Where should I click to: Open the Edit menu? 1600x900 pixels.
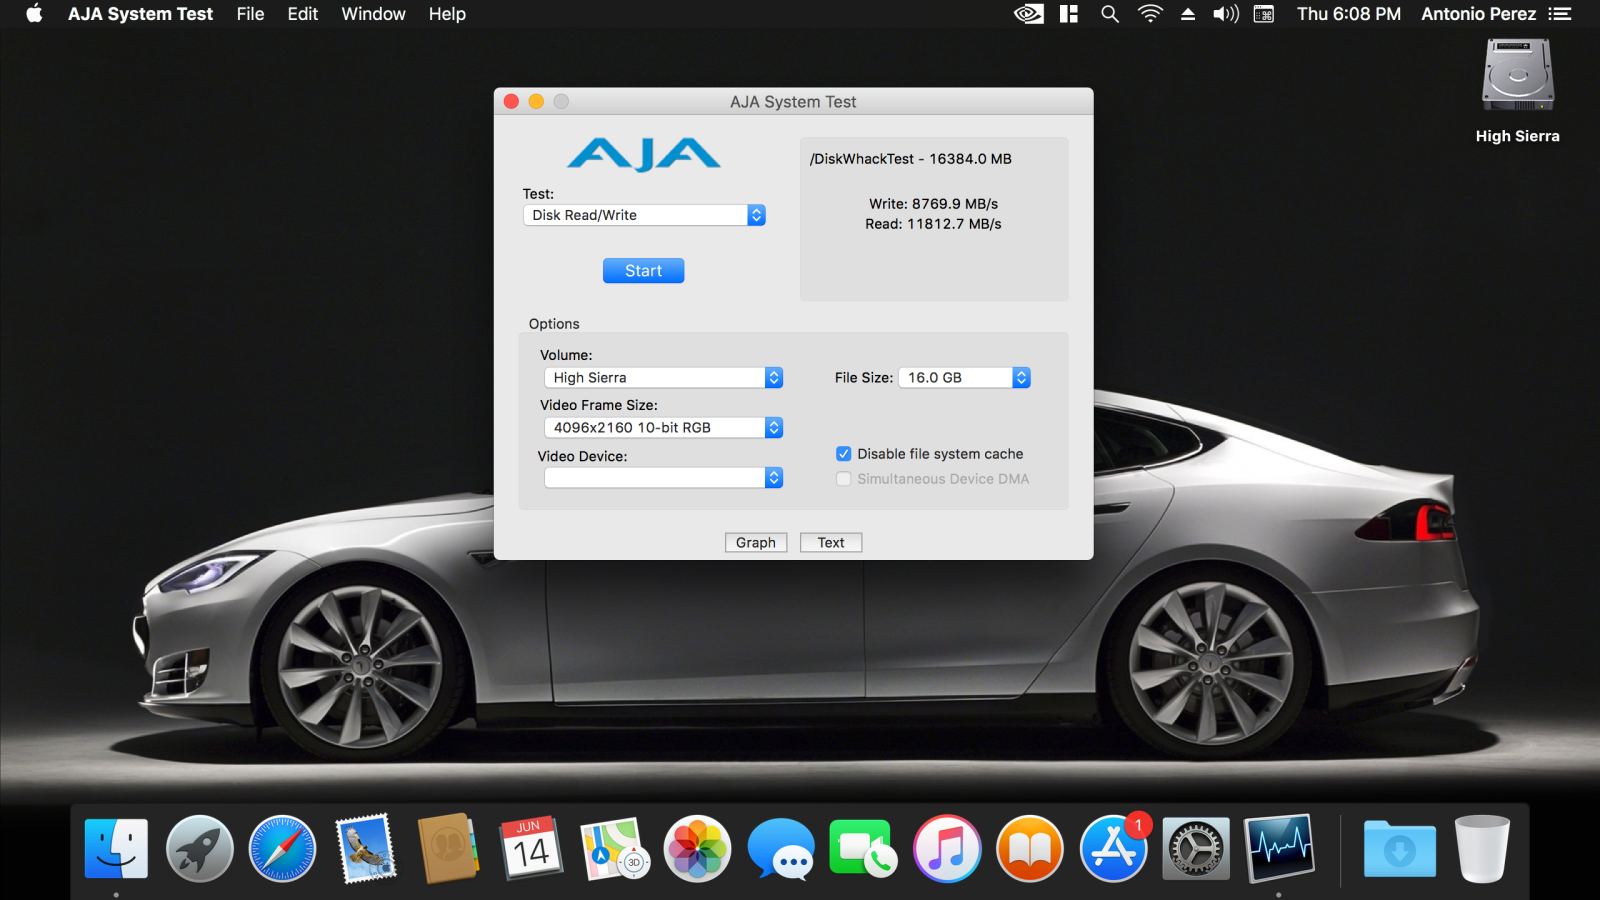303,14
